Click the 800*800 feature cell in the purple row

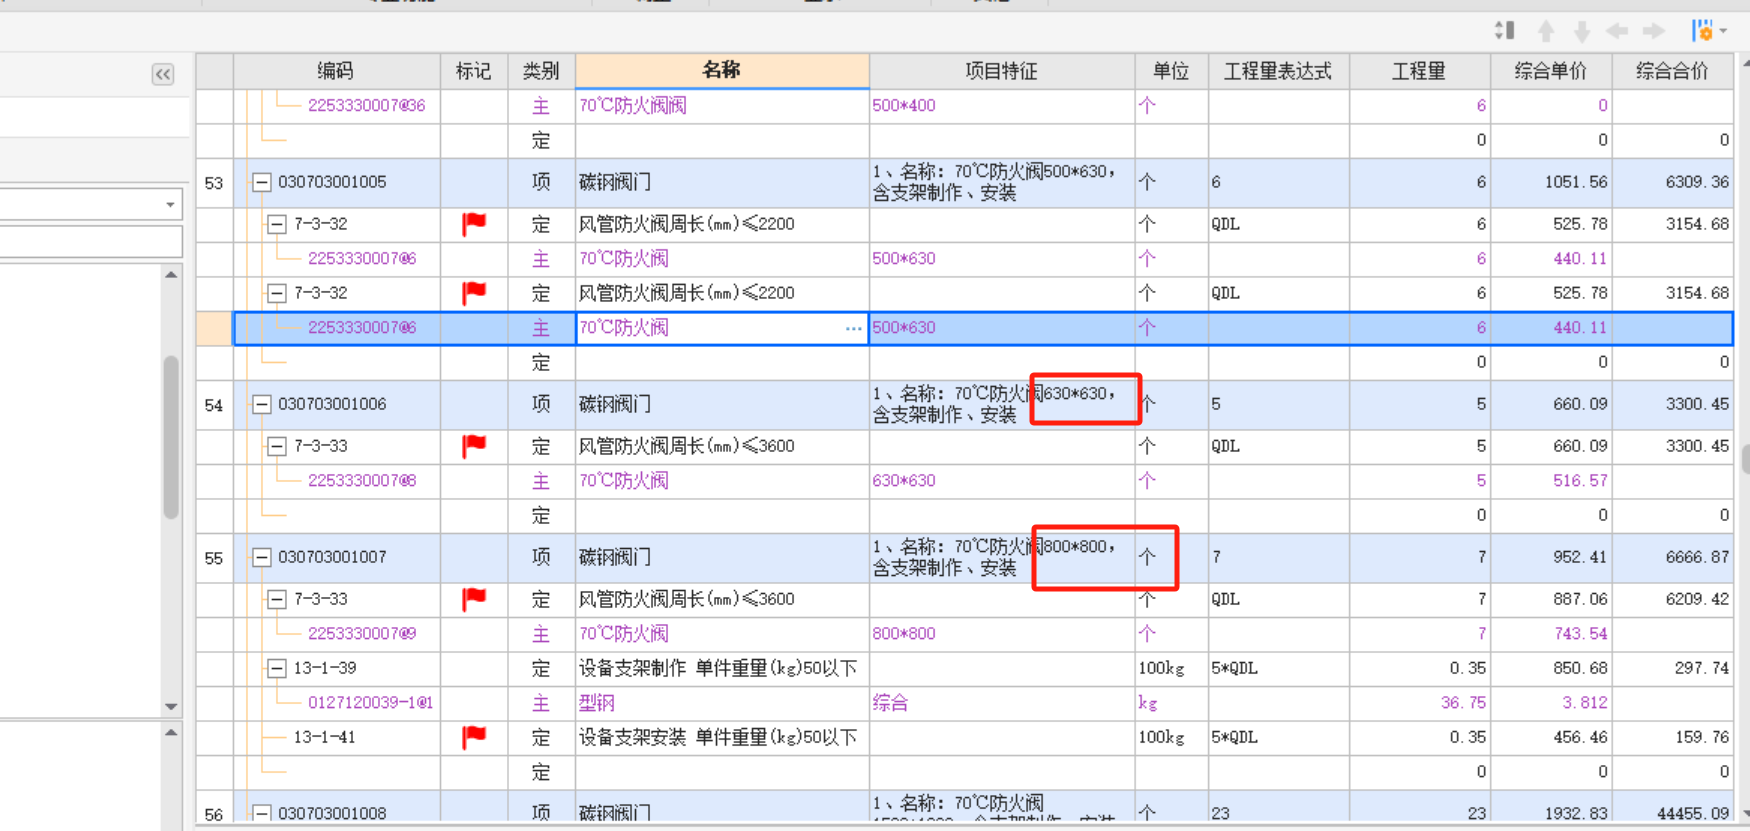click(x=1002, y=634)
